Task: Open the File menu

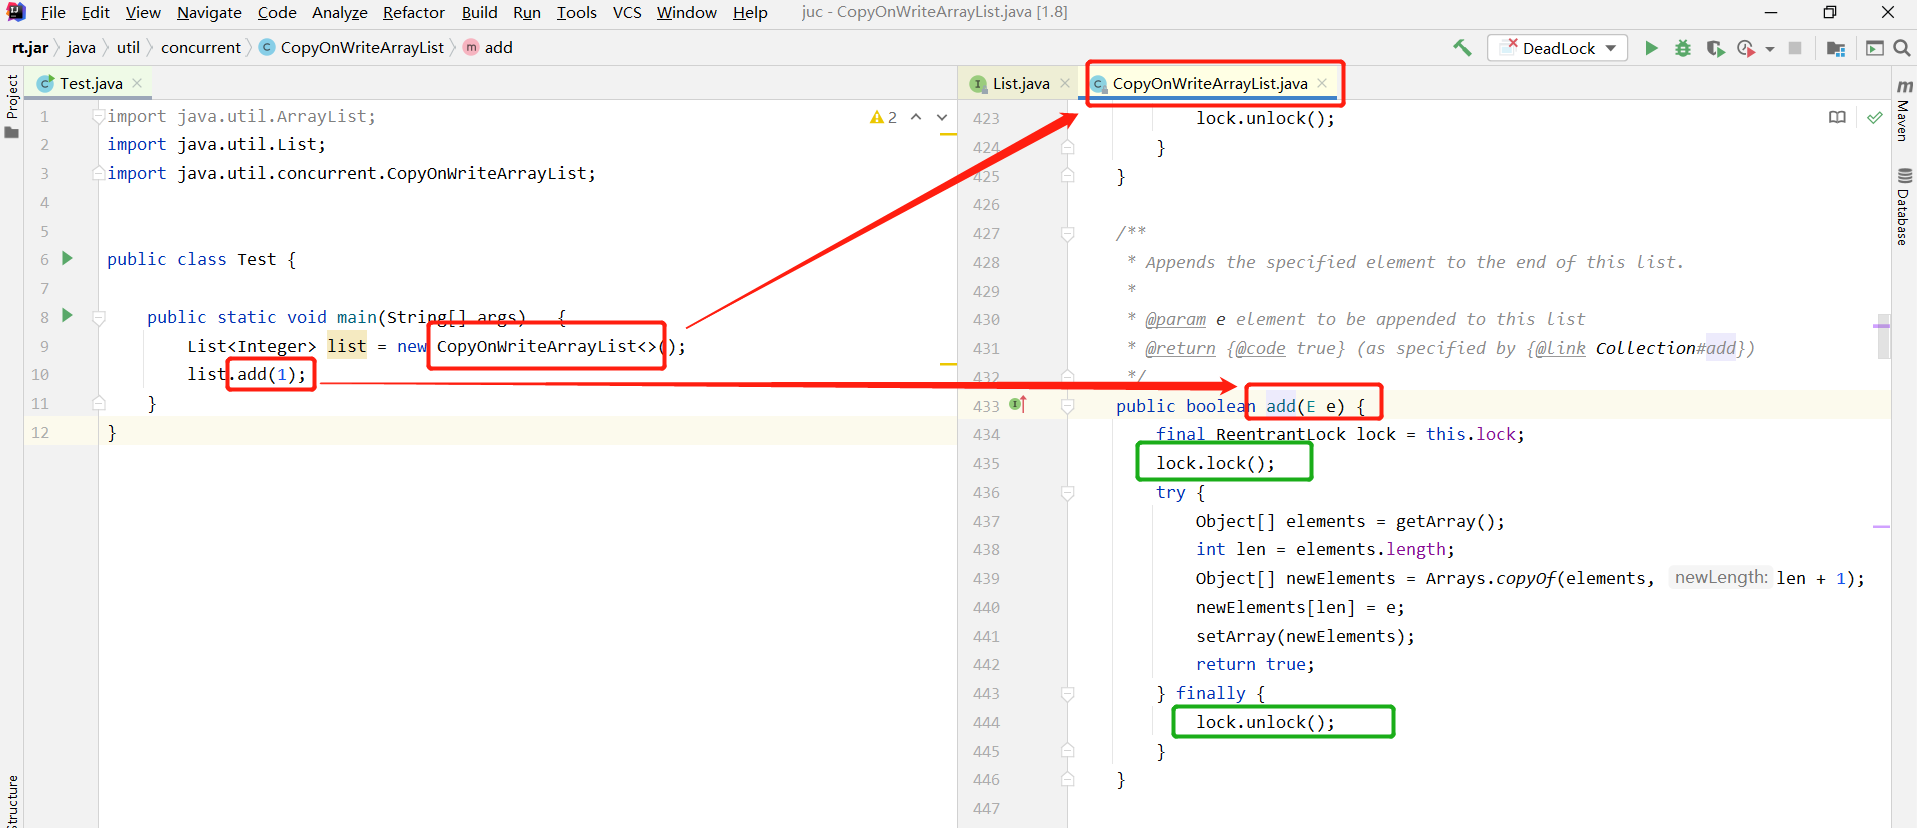Action: tap(53, 12)
